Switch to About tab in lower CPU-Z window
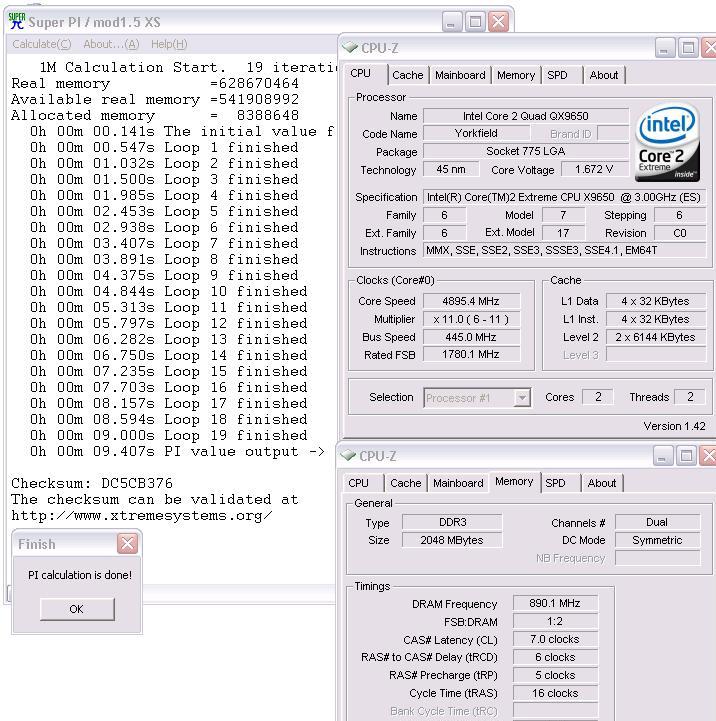The height and width of the screenshot is (721, 716). pyautogui.click(x=602, y=483)
